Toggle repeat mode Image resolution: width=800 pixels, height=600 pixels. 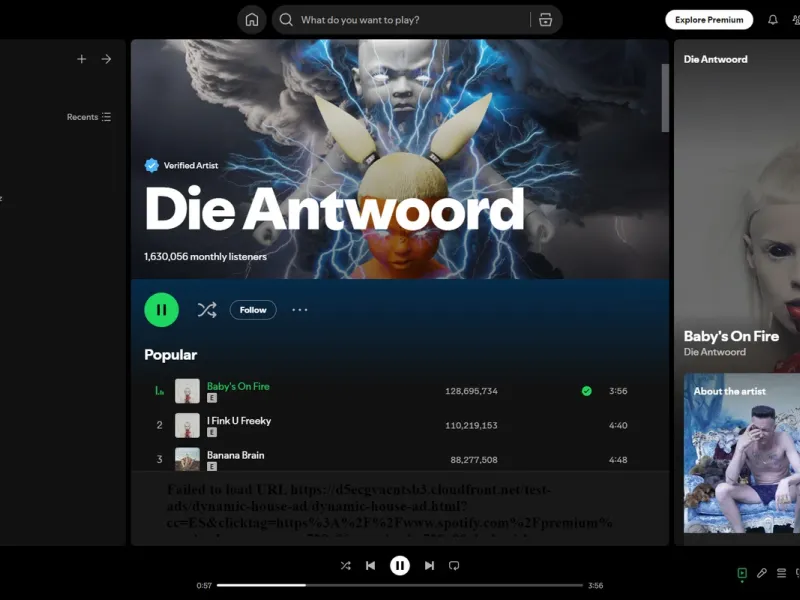[x=454, y=565]
